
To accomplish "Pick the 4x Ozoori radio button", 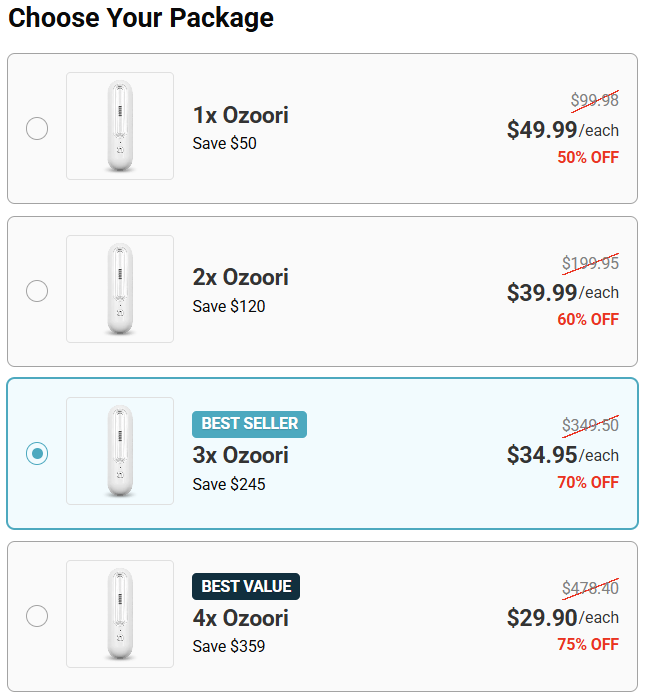I will click(x=37, y=616).
